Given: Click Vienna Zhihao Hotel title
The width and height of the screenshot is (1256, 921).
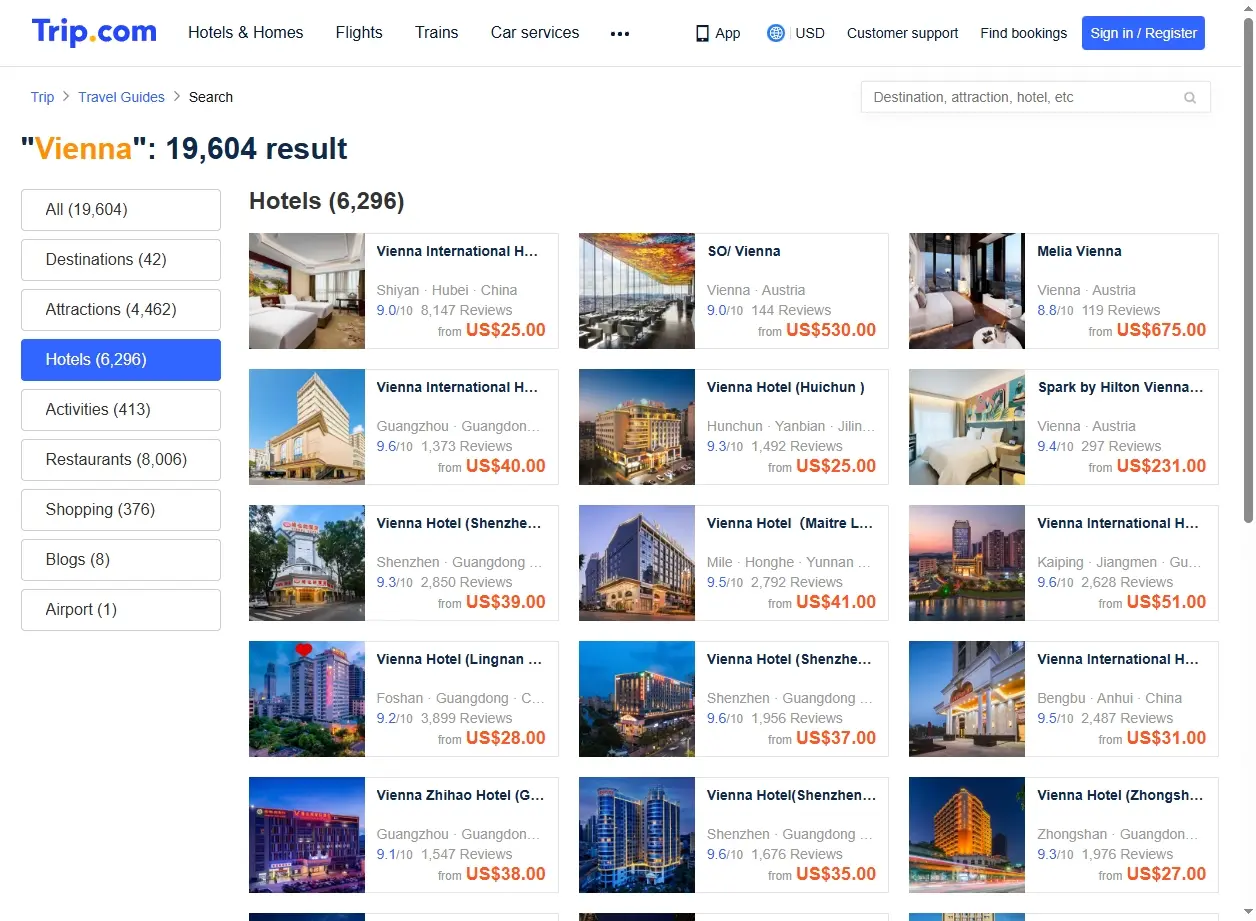Looking at the screenshot, I should (x=461, y=796).
